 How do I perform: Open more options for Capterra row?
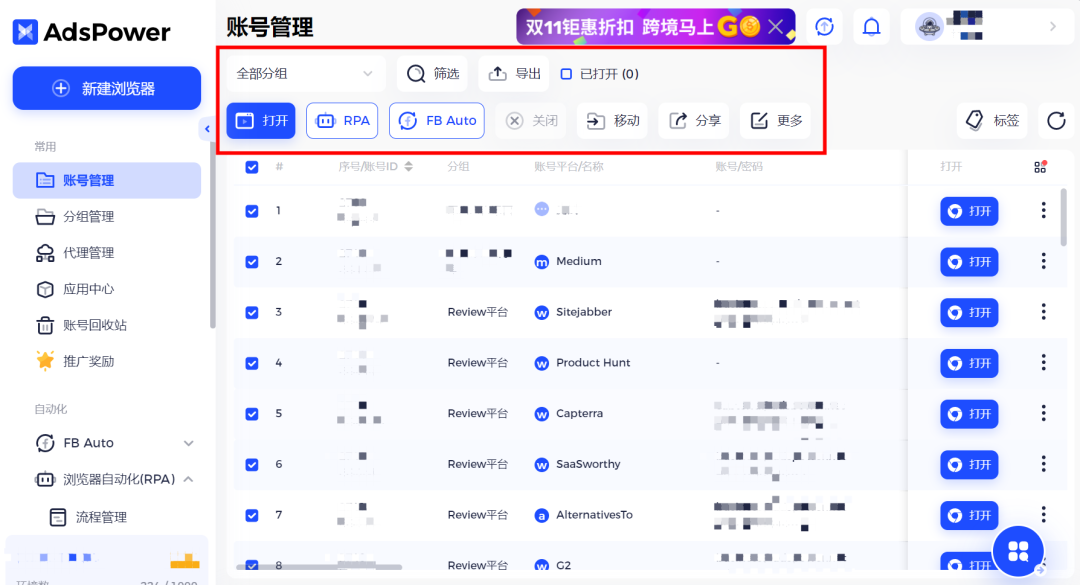point(1043,413)
